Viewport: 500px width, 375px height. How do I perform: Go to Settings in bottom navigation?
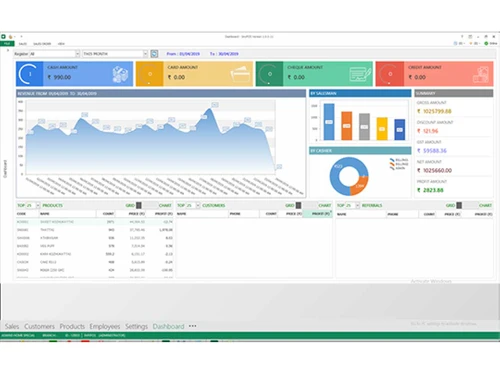pos(136,326)
